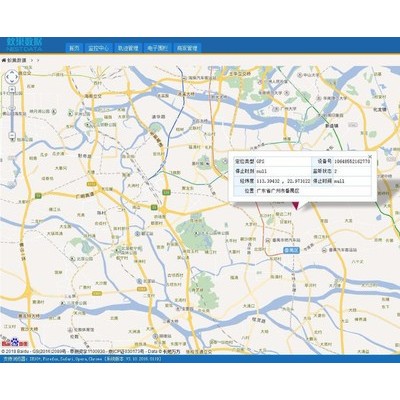Open the 商家管理 tab
This screenshot has width=400, height=400.
[187, 48]
